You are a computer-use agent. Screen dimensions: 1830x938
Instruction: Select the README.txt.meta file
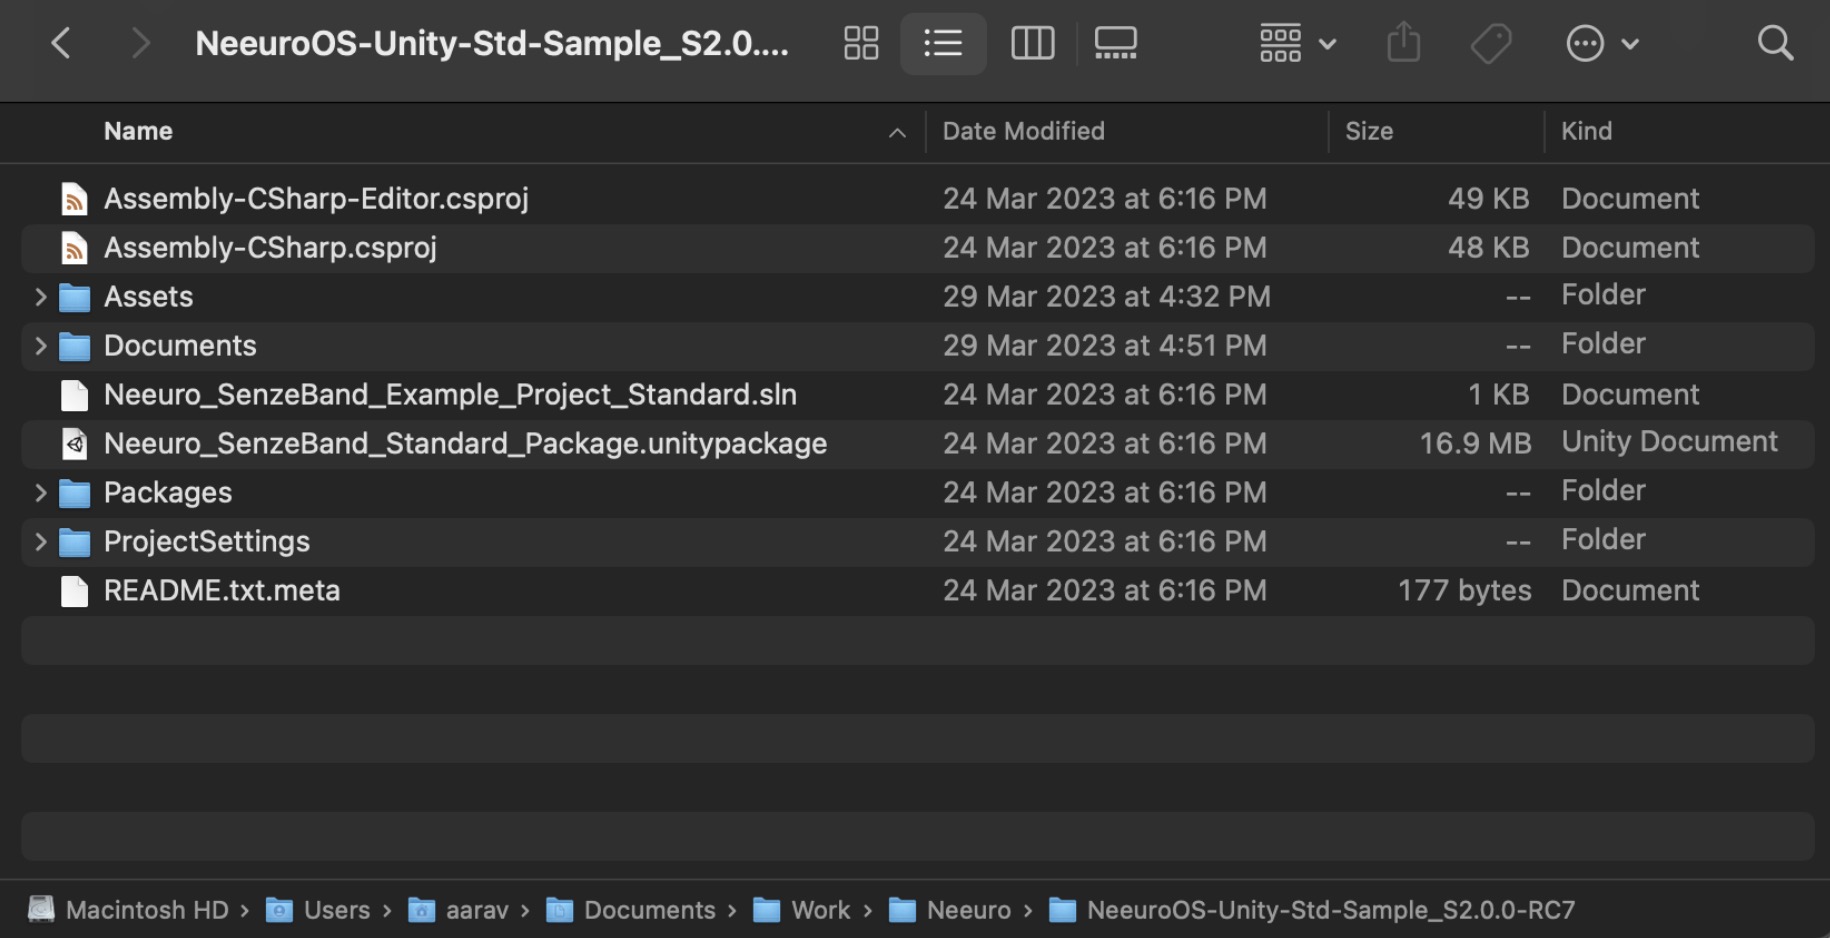tap(222, 590)
